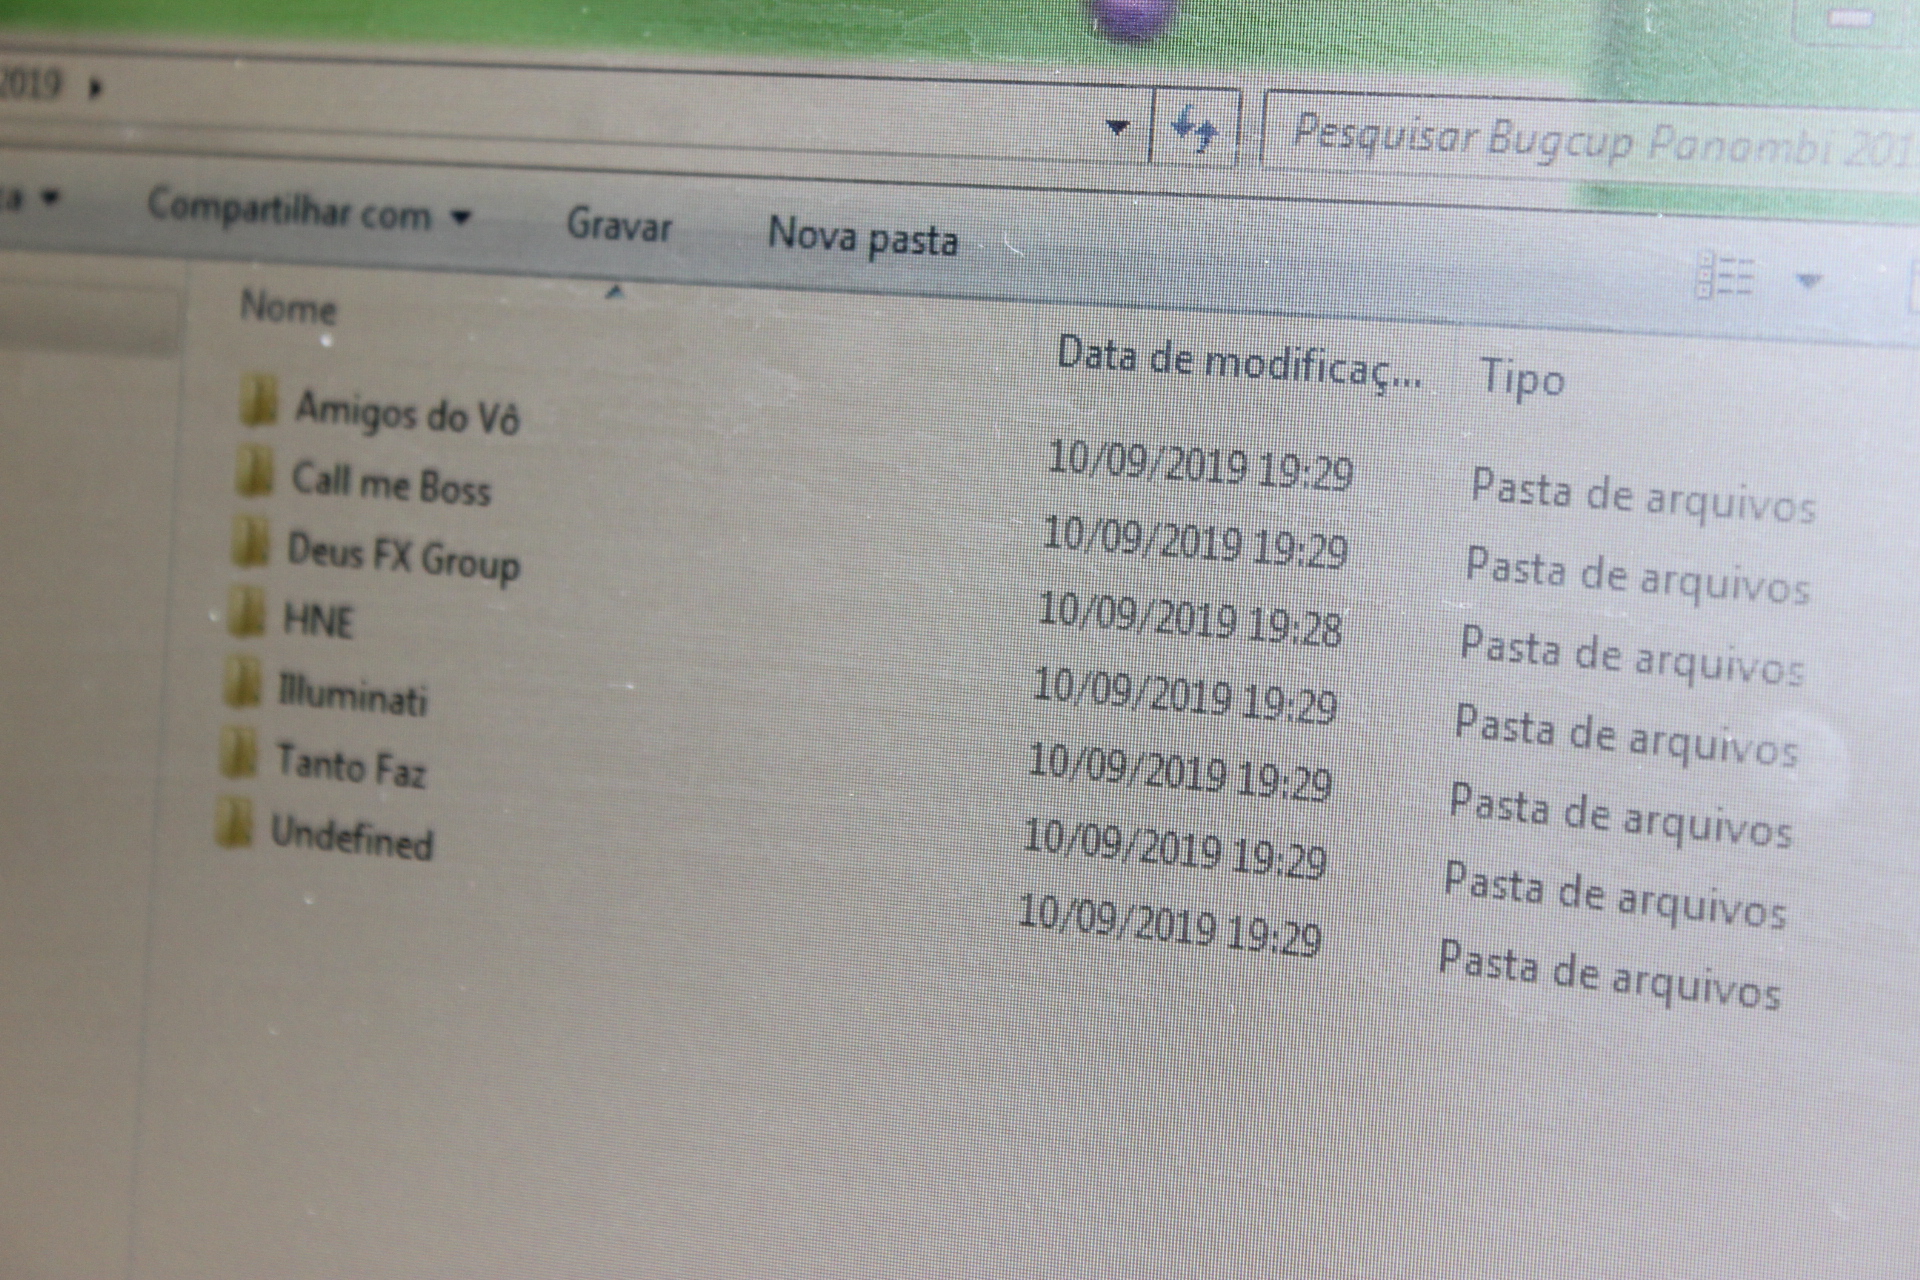1920x1280 pixels.
Task: Sort by the Nome column header
Action: click(x=288, y=308)
